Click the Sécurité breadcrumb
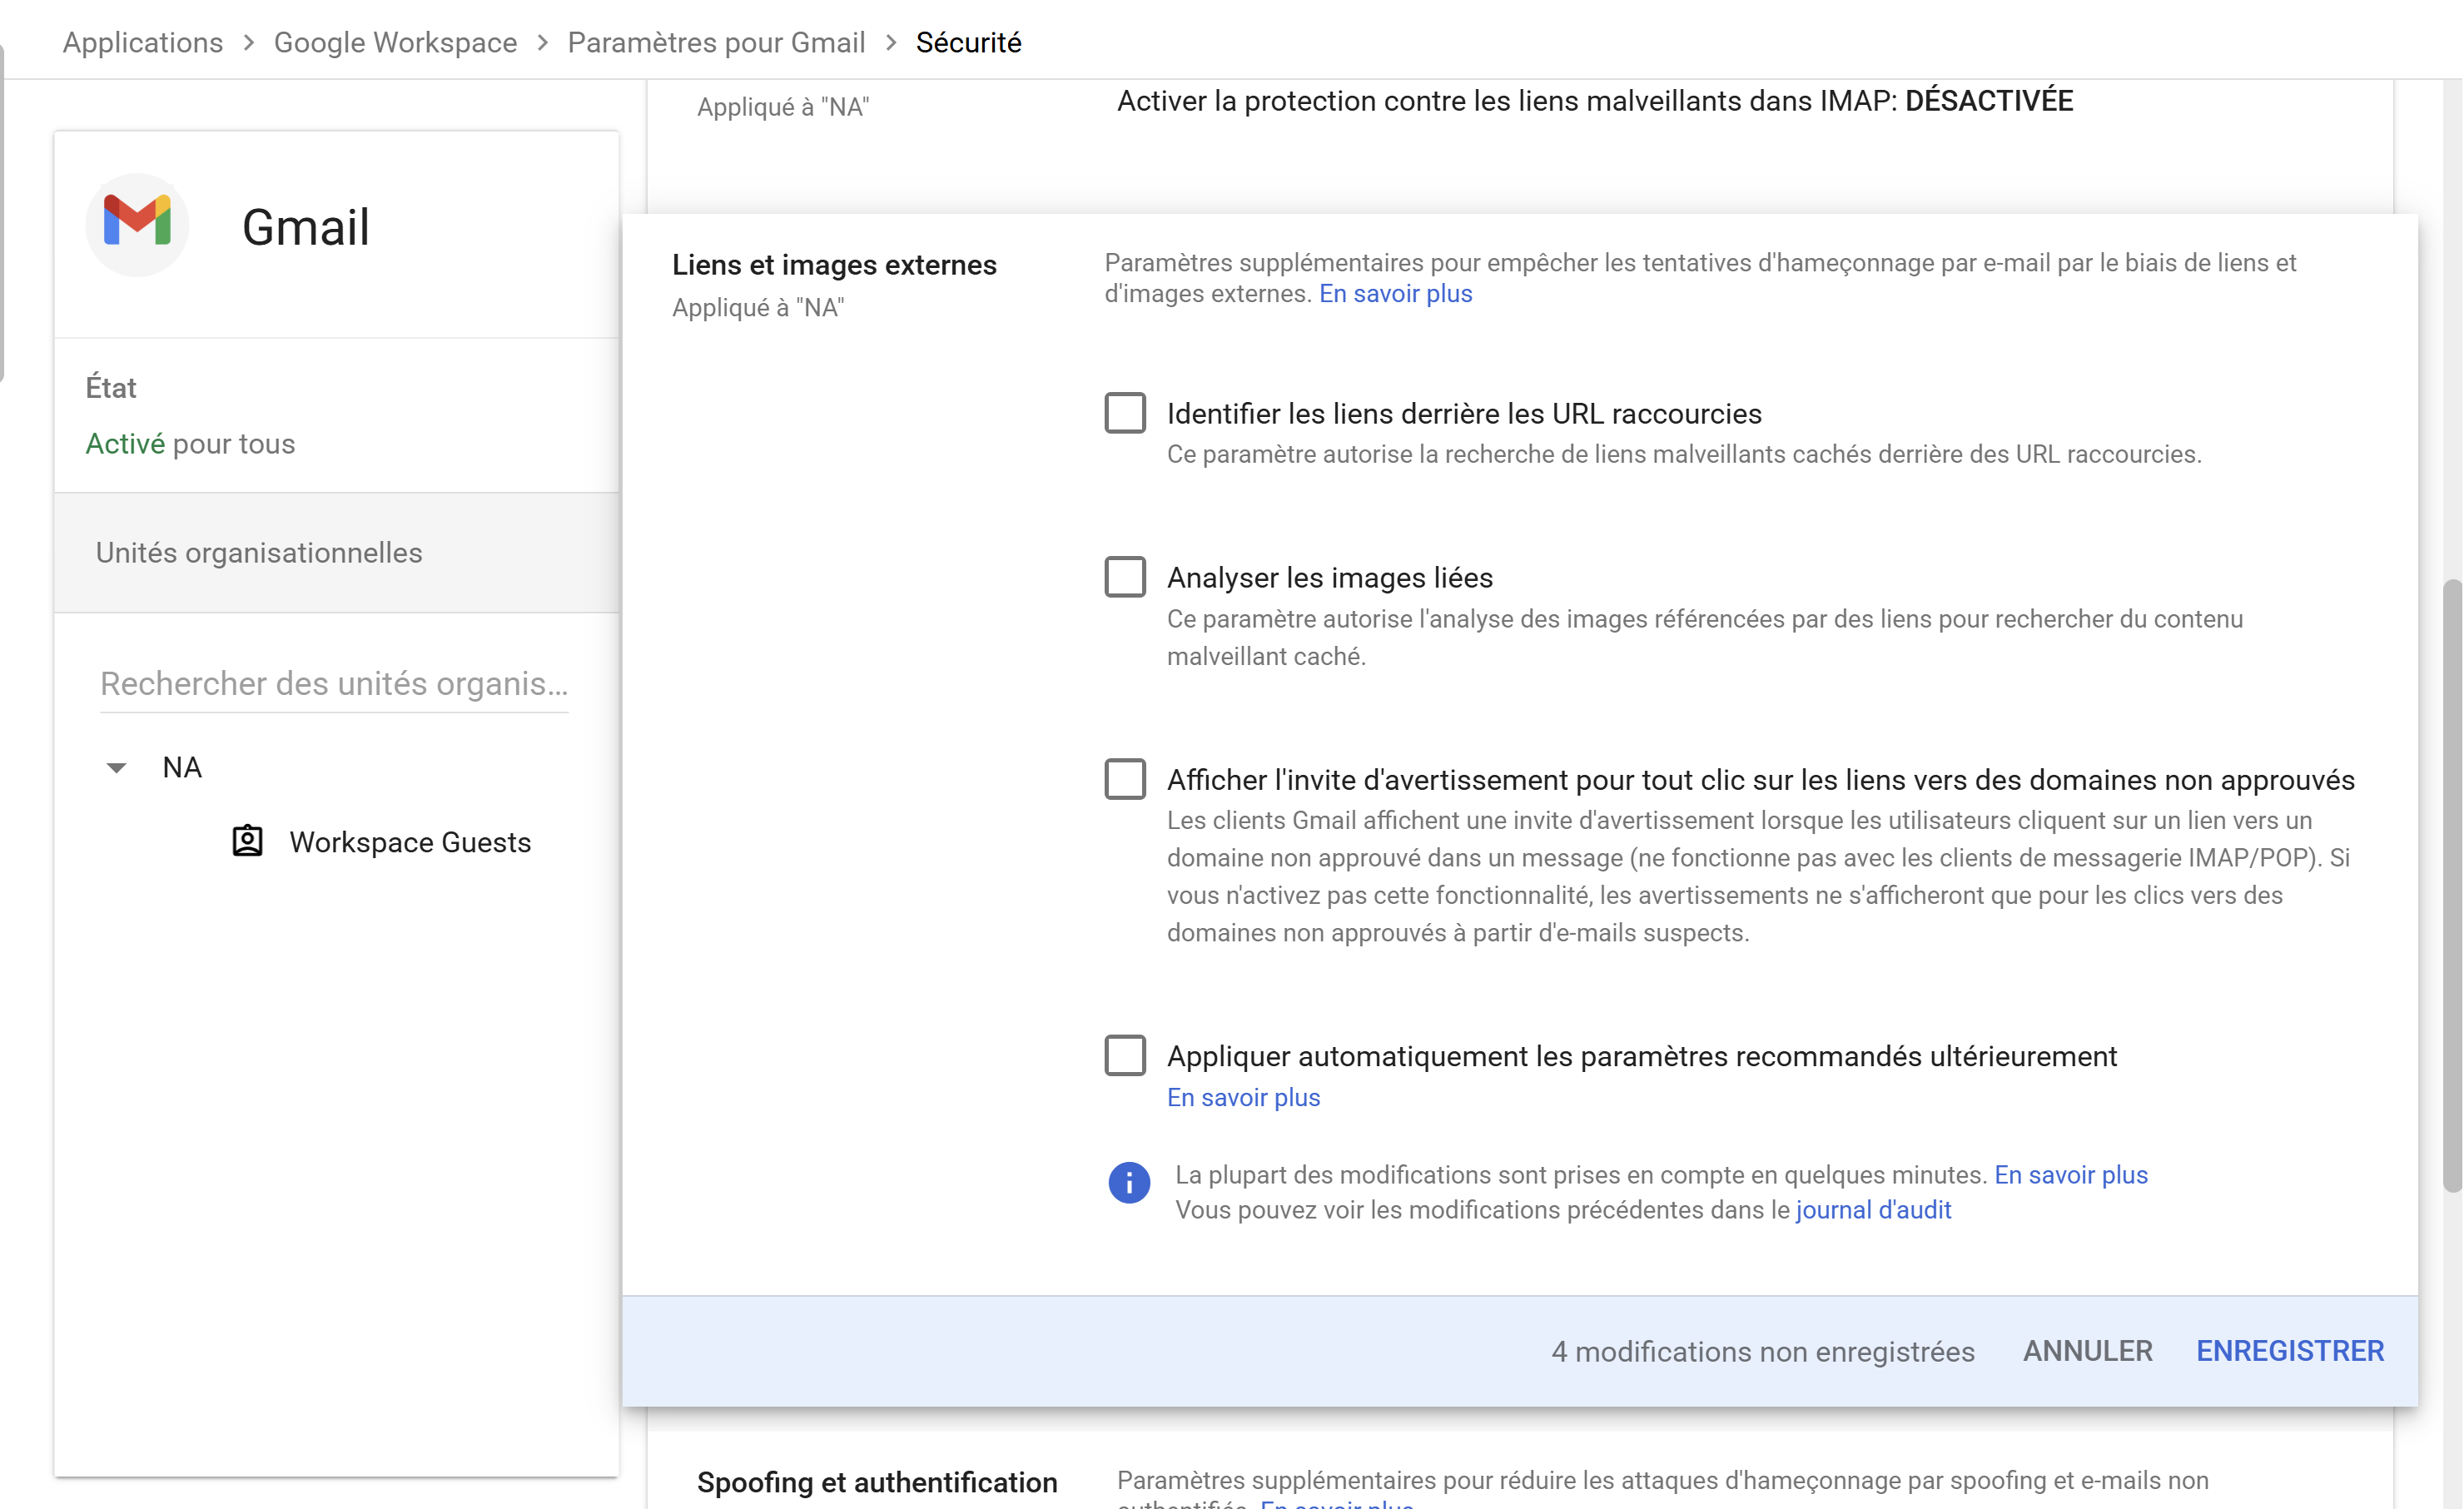 point(968,42)
